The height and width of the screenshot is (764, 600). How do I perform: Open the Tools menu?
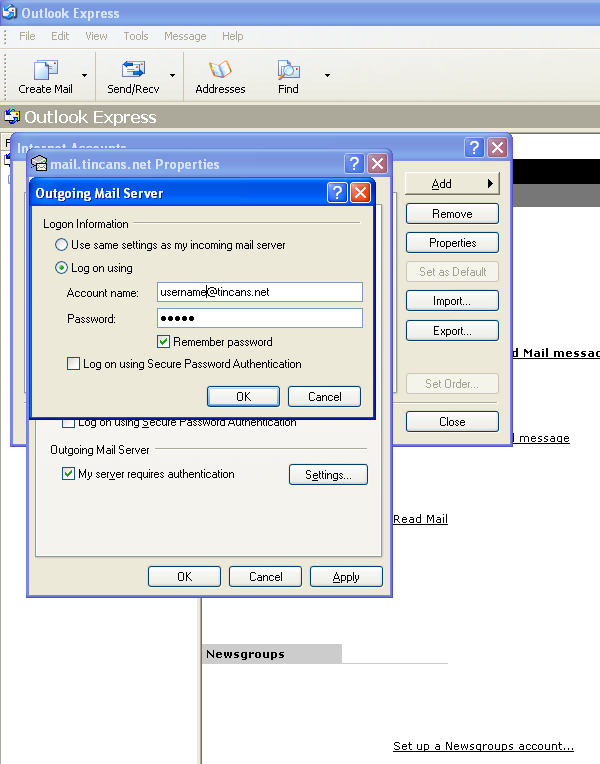pyautogui.click(x=135, y=36)
